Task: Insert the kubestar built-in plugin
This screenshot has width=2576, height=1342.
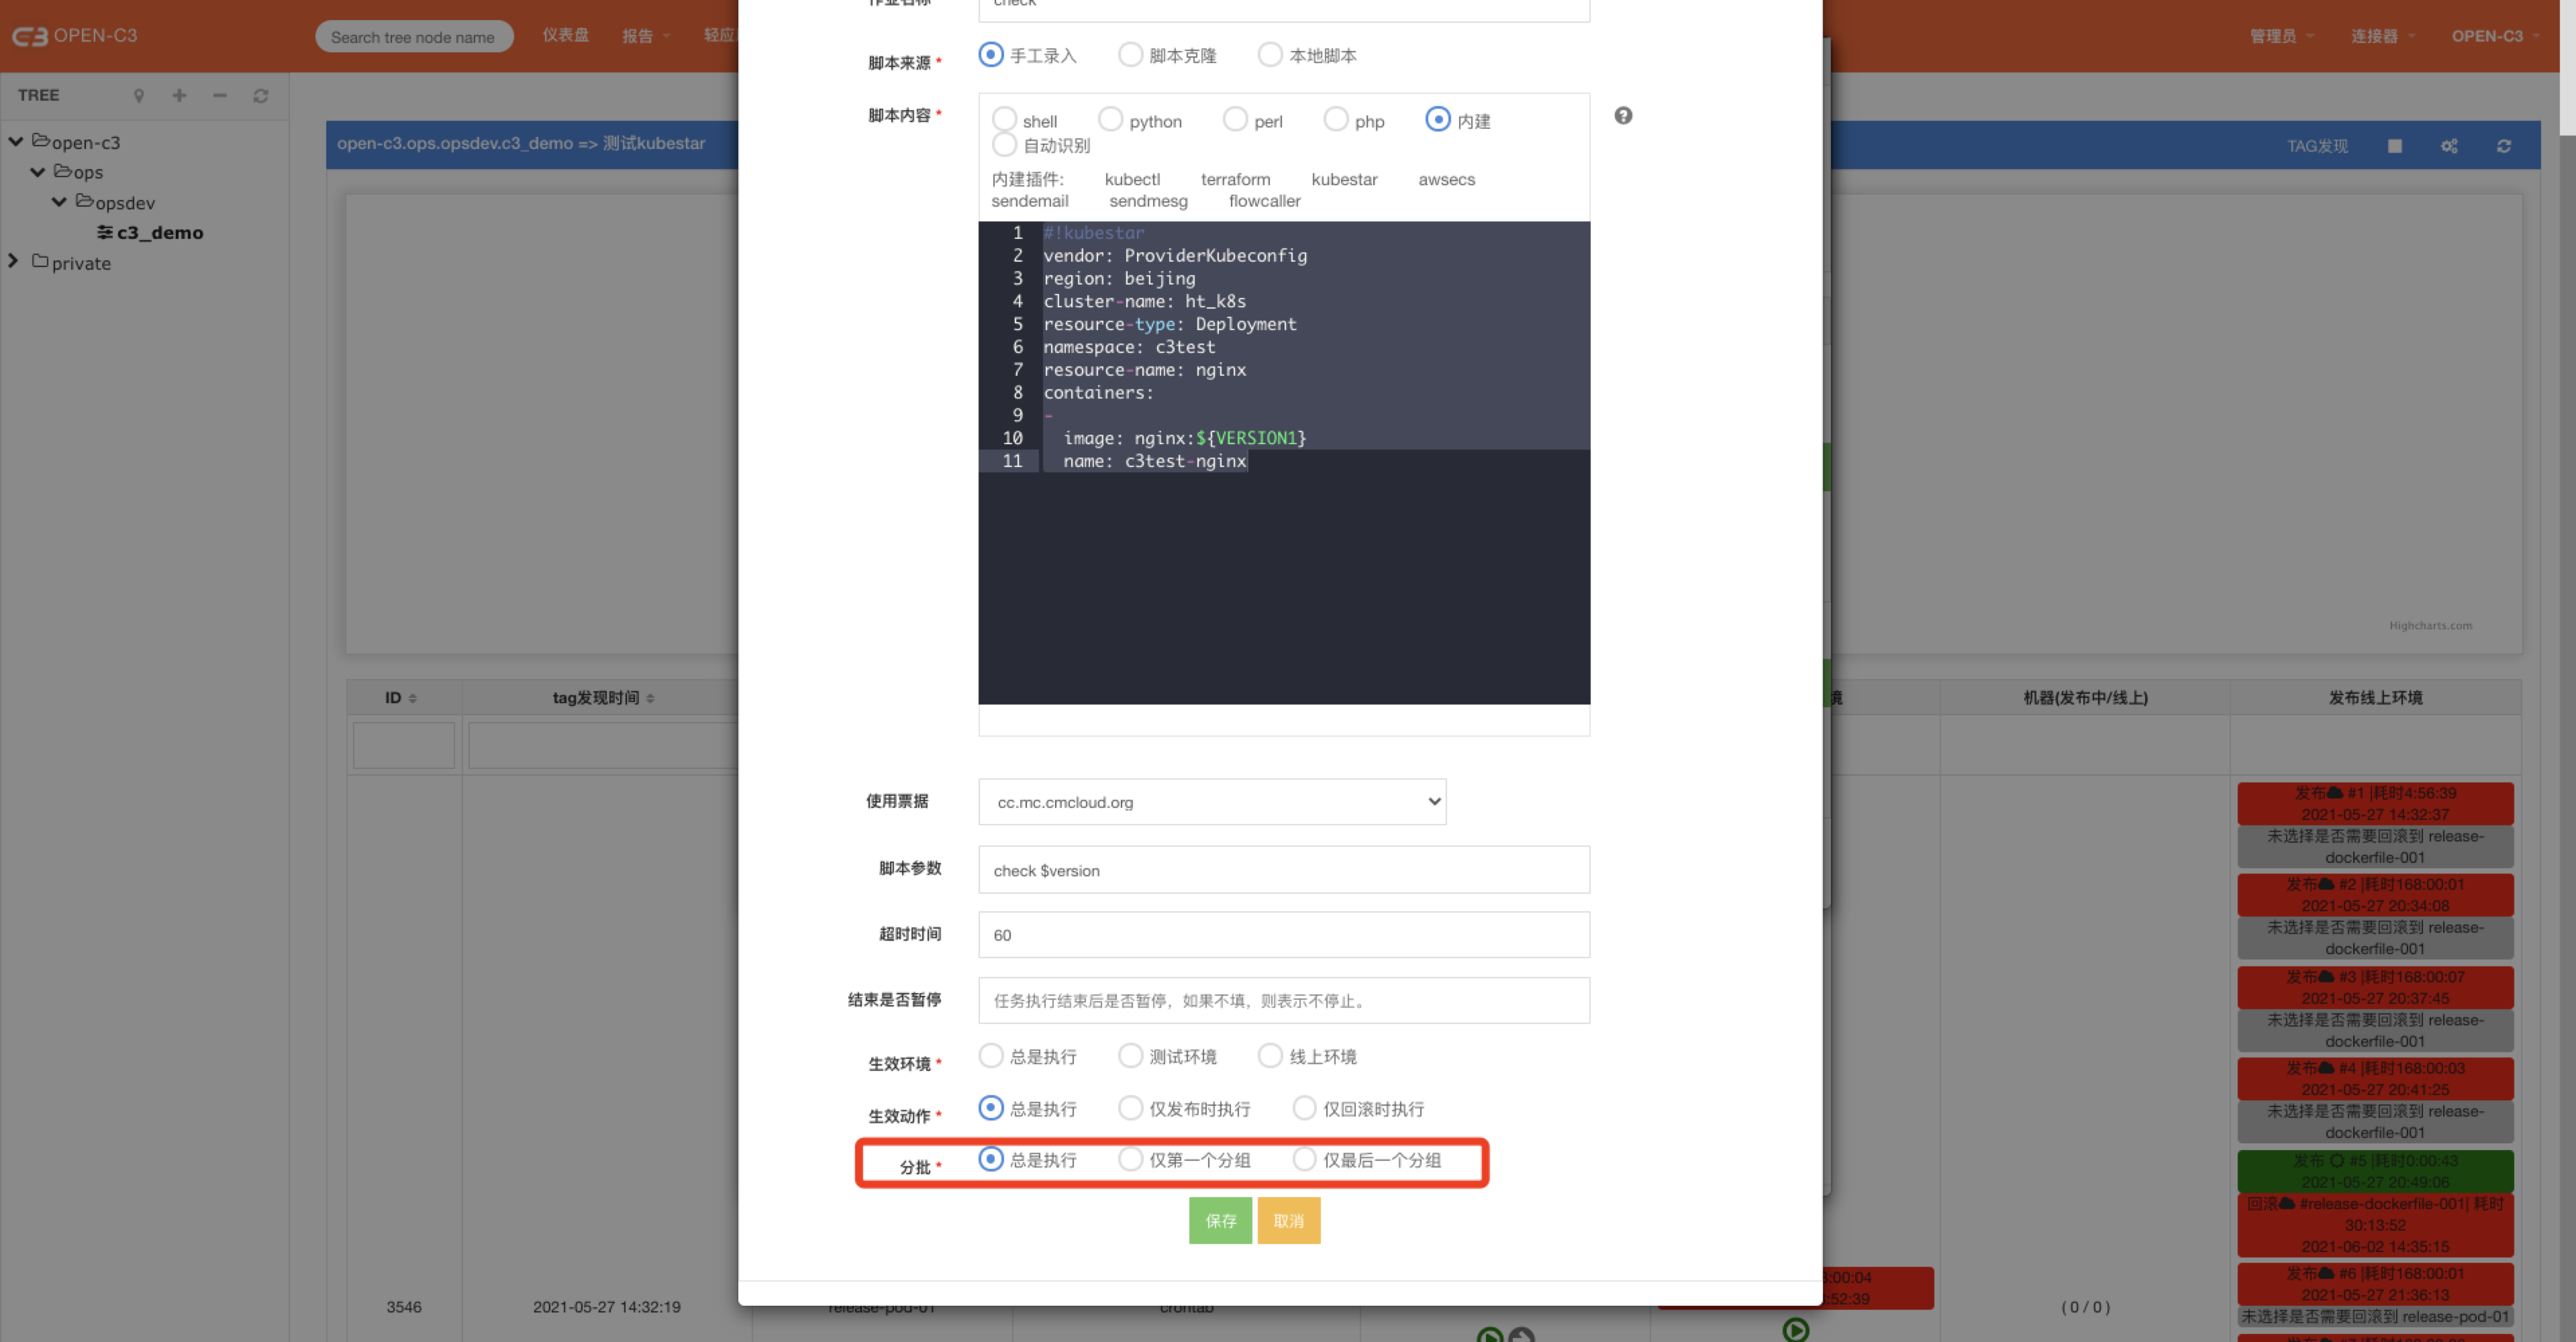Action: [x=1344, y=180]
